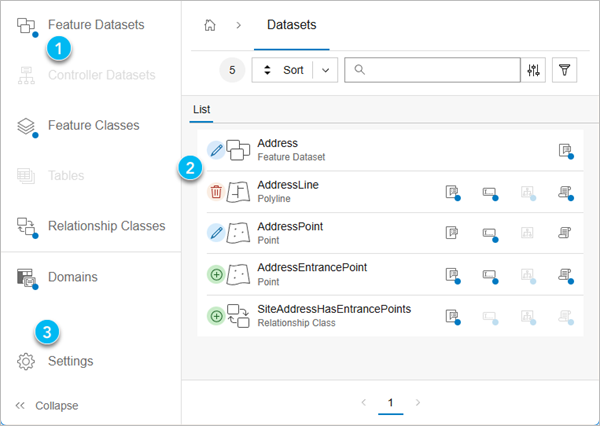Screen dimensions: 600x426
Task: Click the filter funnel icon
Action: 565,70
